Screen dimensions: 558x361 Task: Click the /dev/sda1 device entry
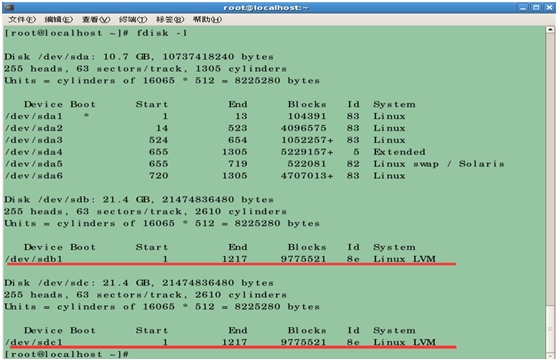click(34, 116)
